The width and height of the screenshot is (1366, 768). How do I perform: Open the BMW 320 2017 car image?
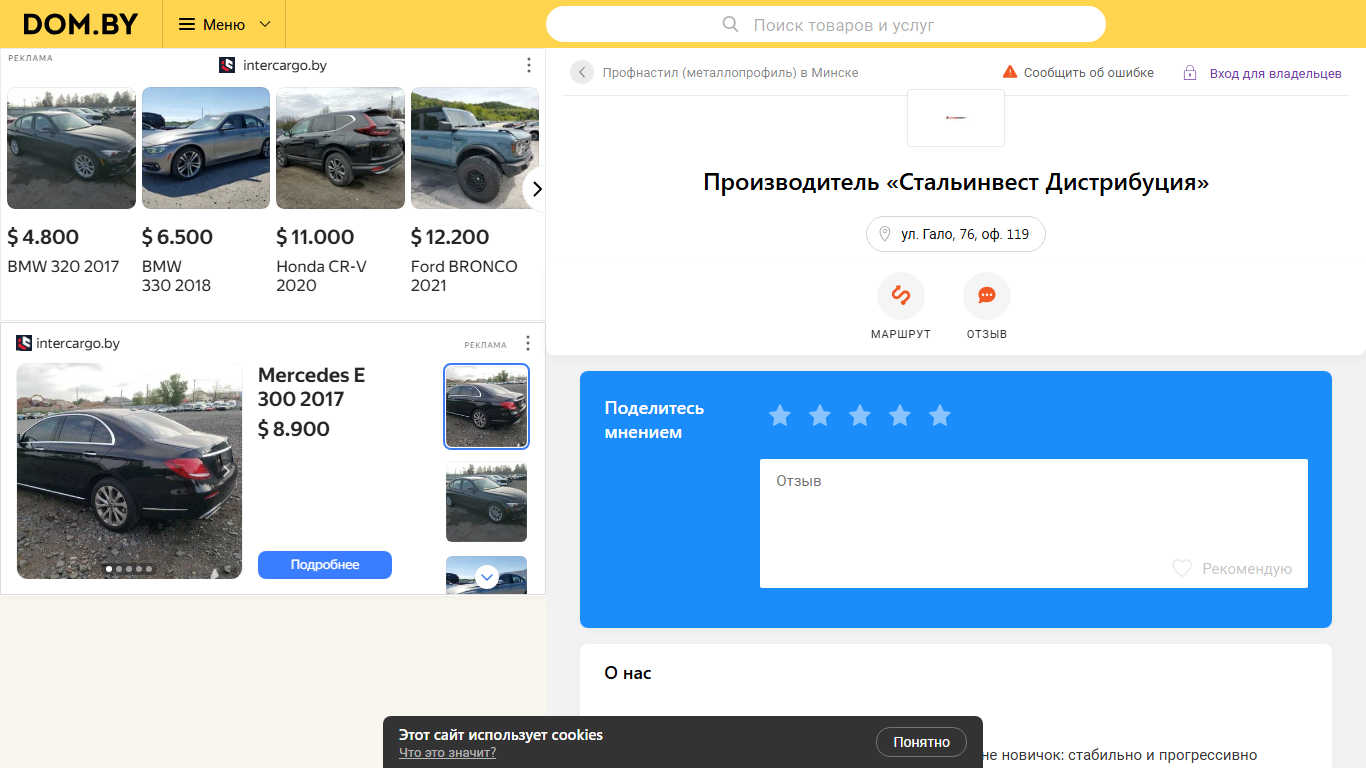(71, 148)
